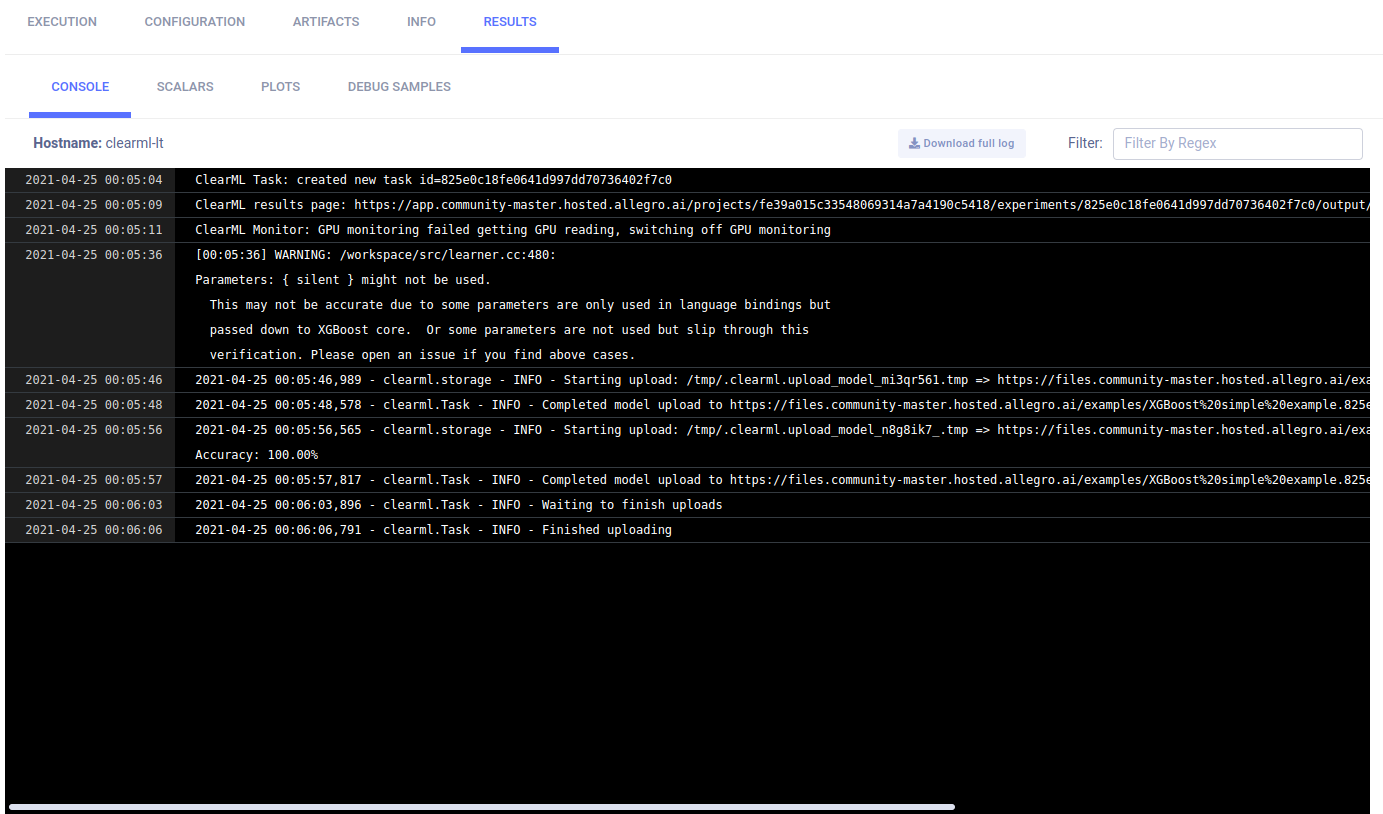Click the 'created new task id' log line

pyautogui.click(x=433, y=180)
